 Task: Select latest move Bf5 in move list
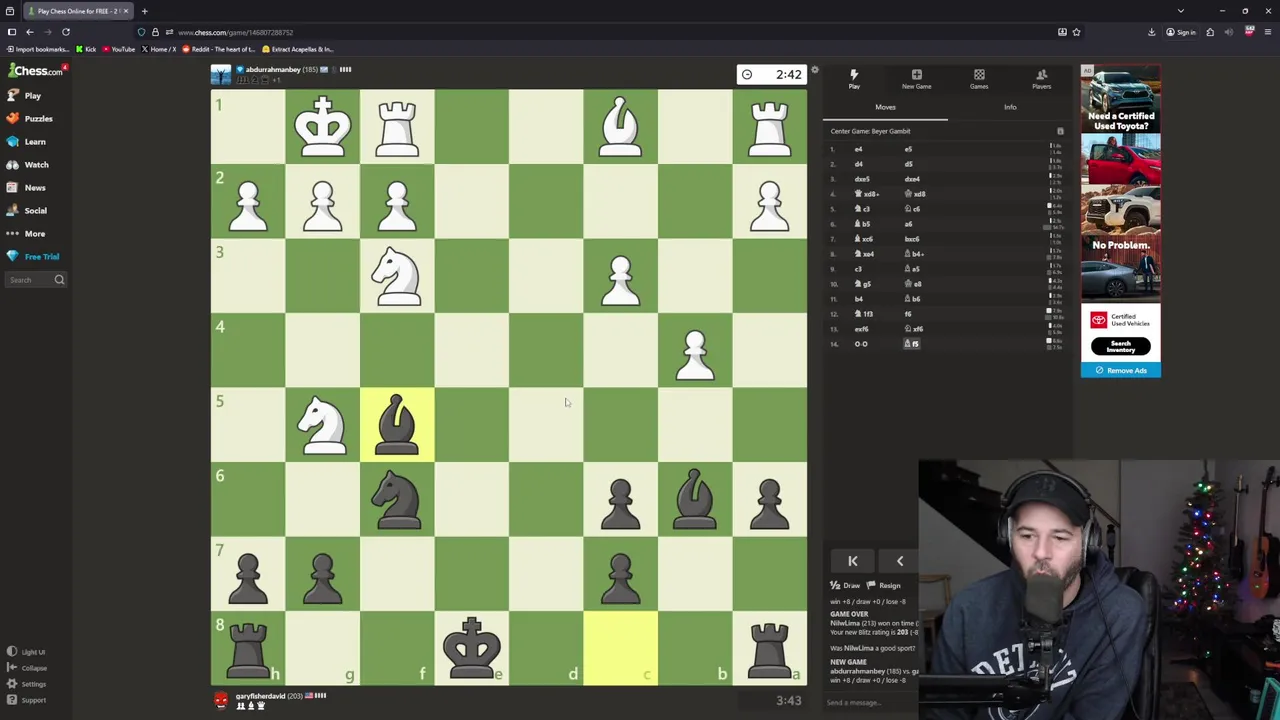coord(912,344)
